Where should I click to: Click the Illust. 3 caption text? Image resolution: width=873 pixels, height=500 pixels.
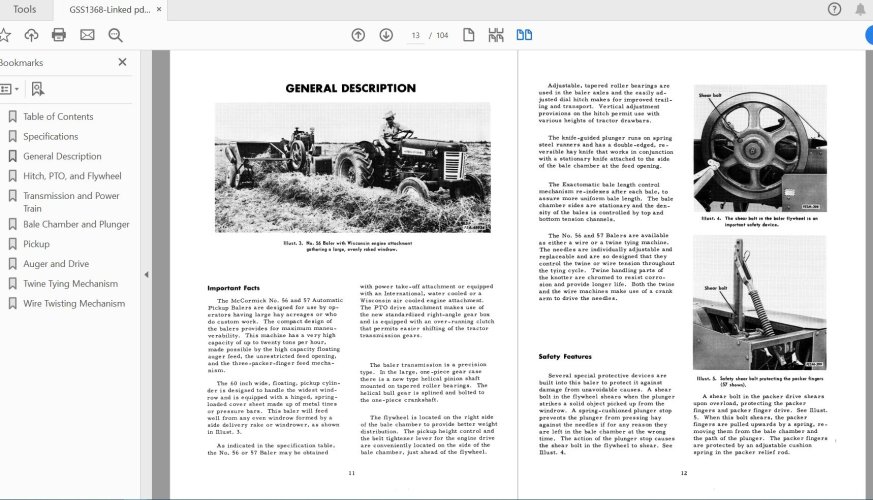pos(348,246)
